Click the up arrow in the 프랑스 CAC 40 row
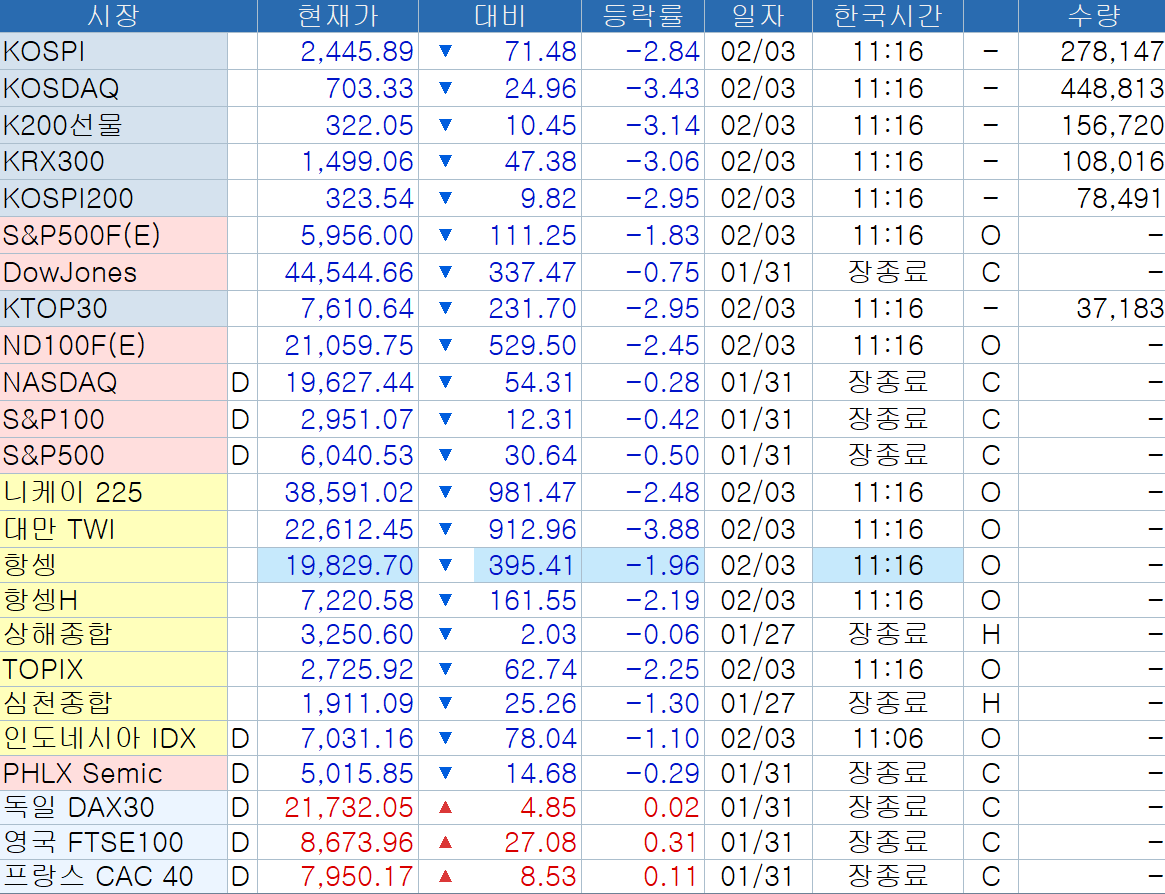 coord(445,878)
